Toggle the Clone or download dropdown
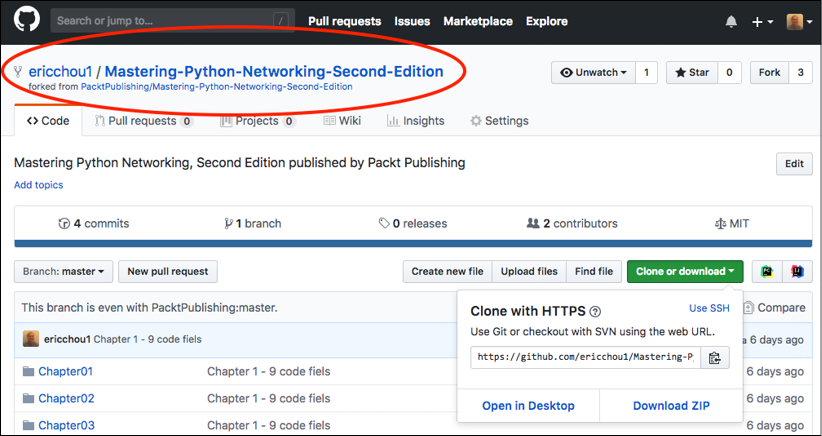This screenshot has height=436, width=822. (x=685, y=271)
